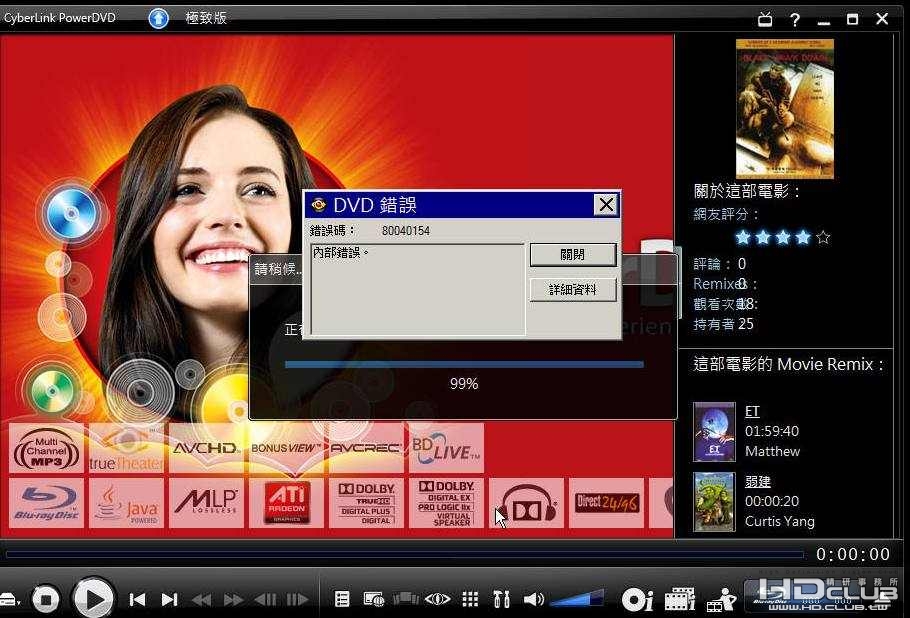The height and width of the screenshot is (618, 910).
Task: Stop playback with the Stop button
Action: coord(46,599)
